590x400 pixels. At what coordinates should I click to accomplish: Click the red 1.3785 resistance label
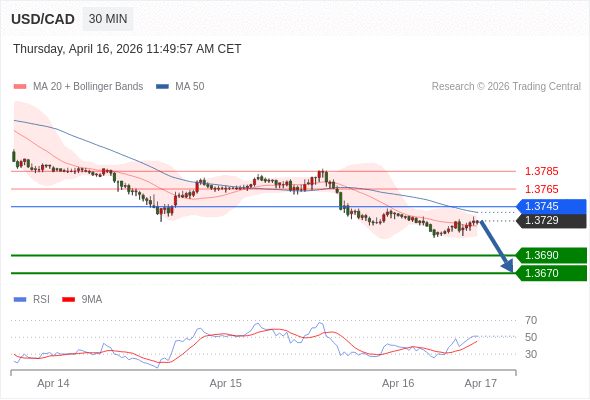(541, 171)
